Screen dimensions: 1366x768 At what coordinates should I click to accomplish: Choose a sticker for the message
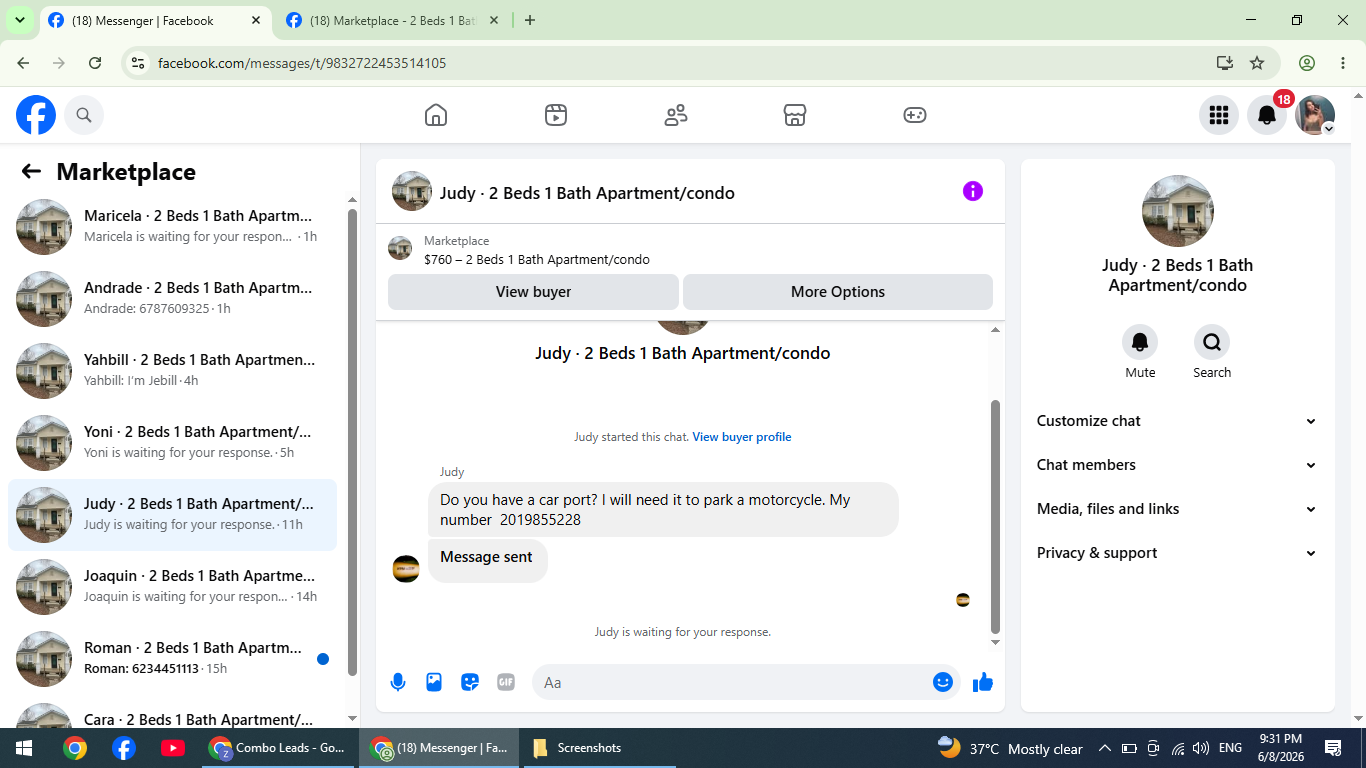click(x=470, y=682)
